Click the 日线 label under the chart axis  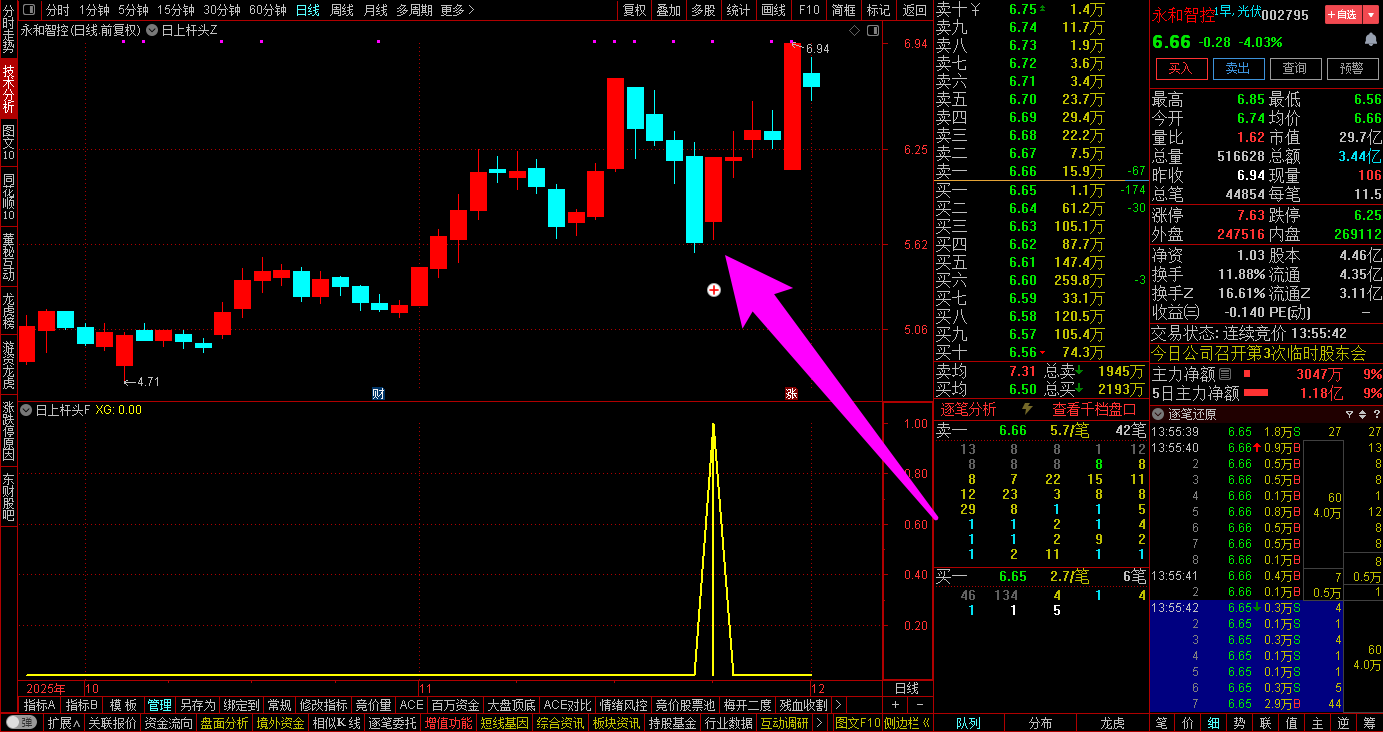pyautogui.click(x=906, y=688)
